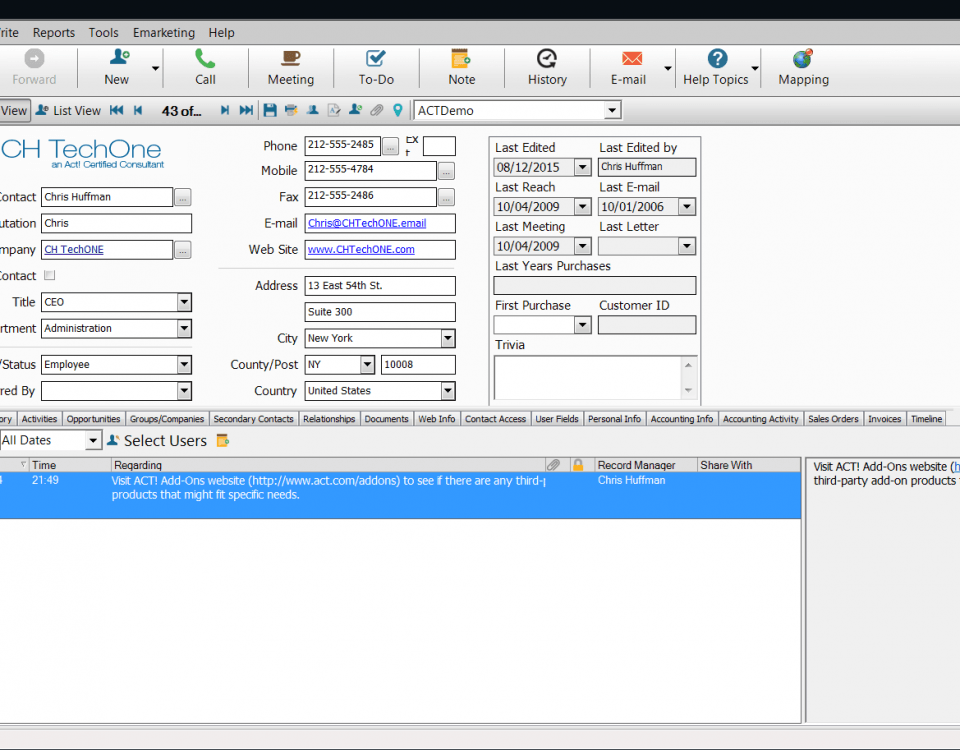The image size is (960, 750).
Task: Open the Help Topics dropdown arrow
Action: coord(755,68)
